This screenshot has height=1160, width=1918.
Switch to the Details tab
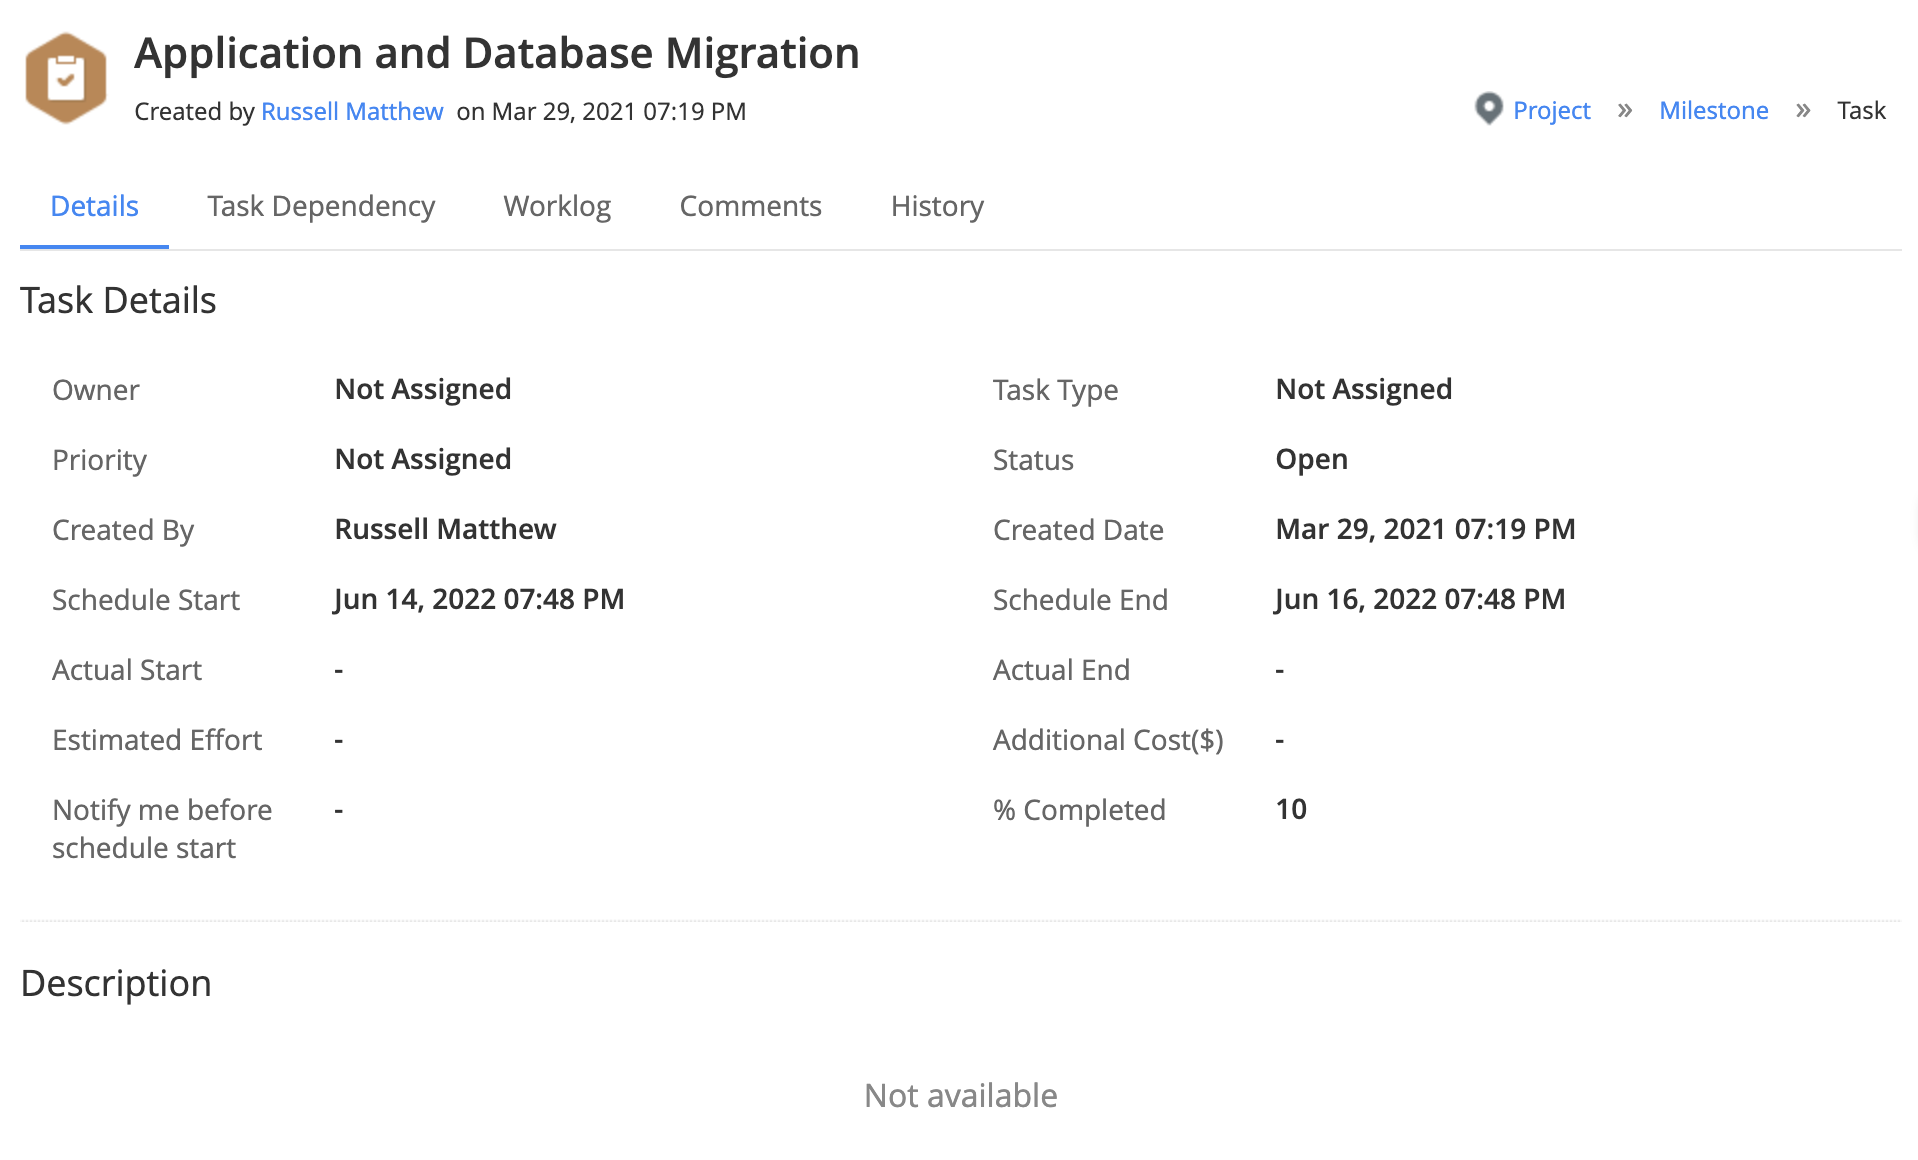(94, 206)
